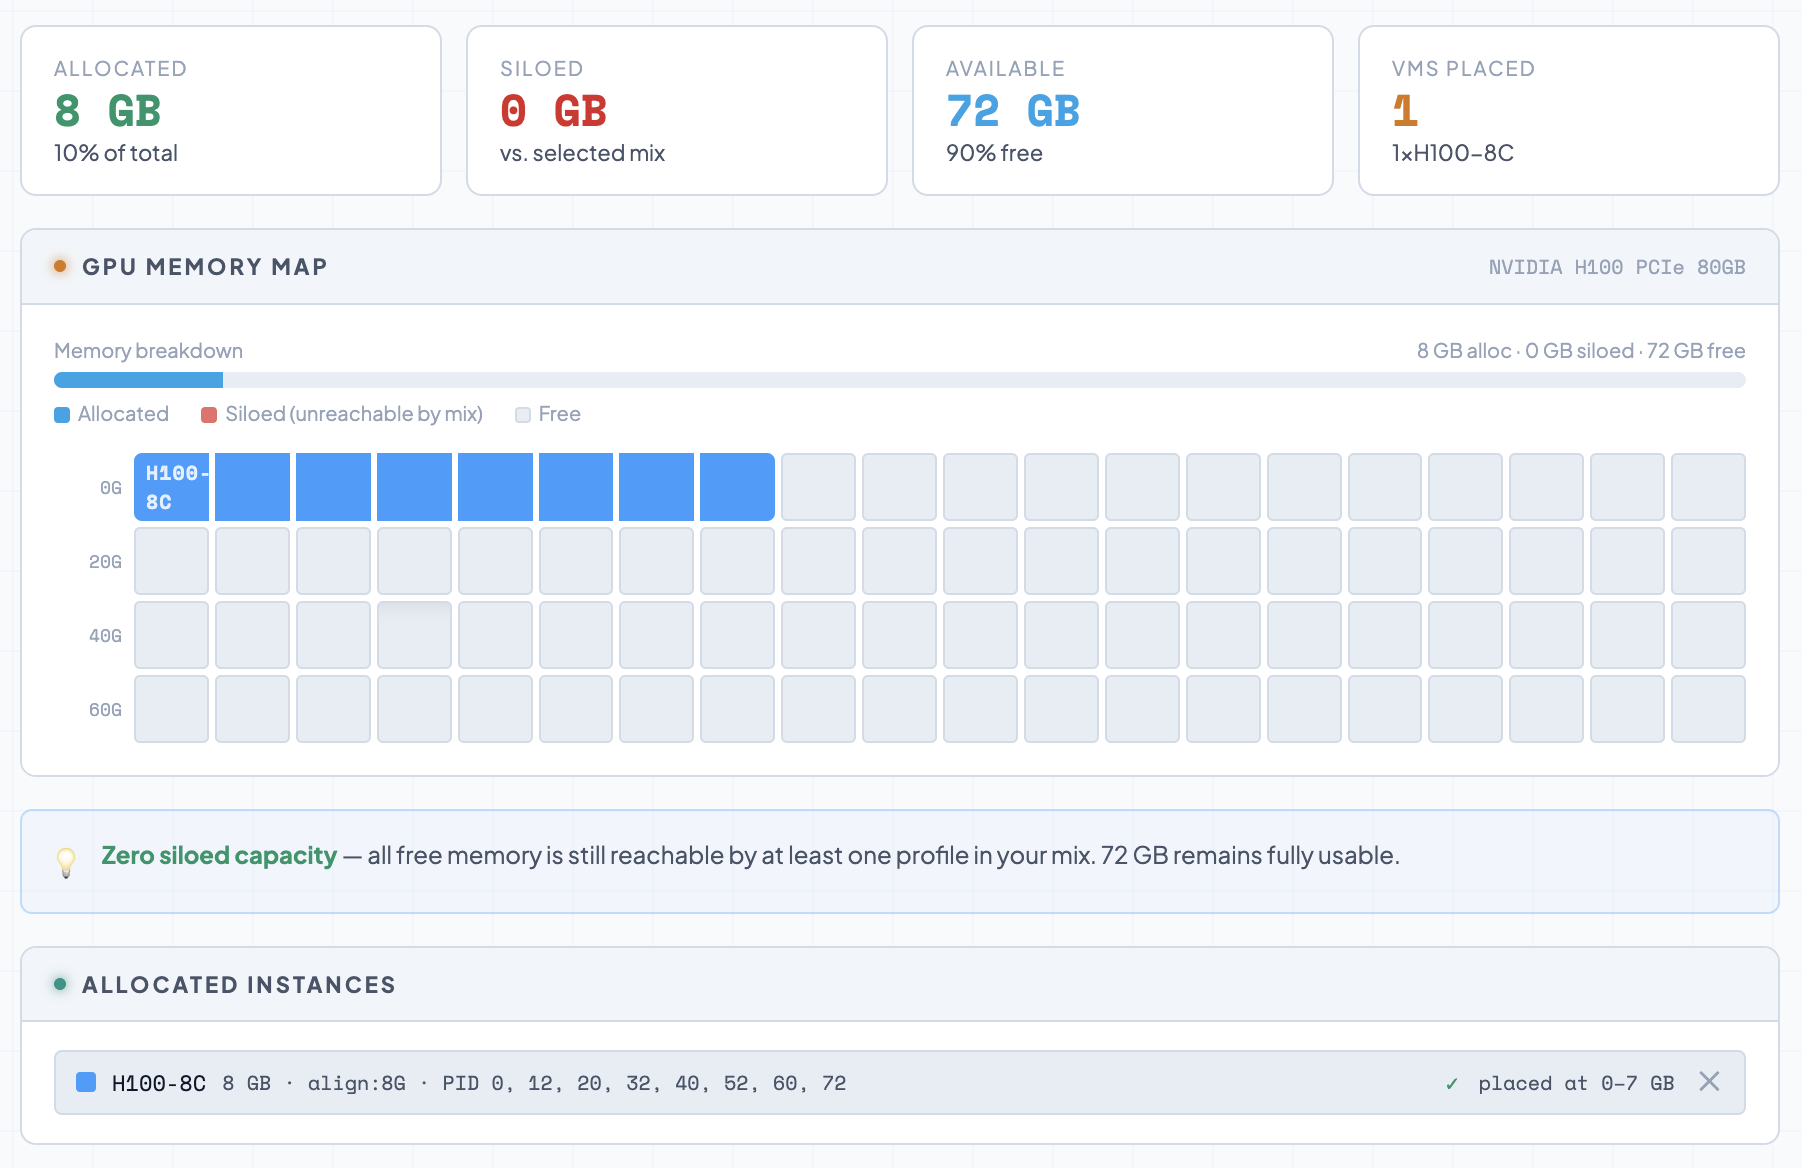
Task: Click the last cell in the 60G row
Action: pyautogui.click(x=1707, y=709)
